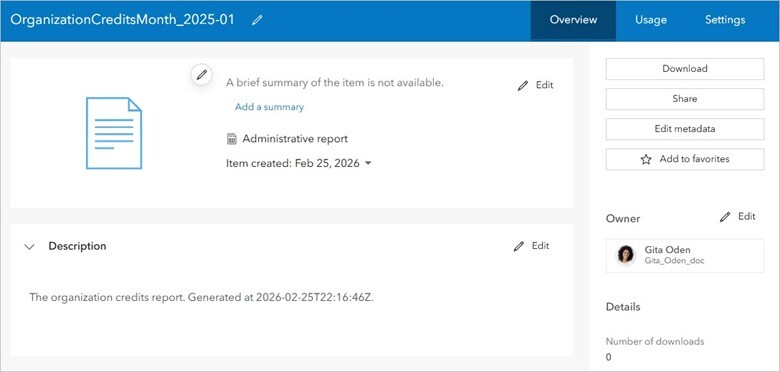Click the Administrative report label
Image resolution: width=780 pixels, height=372 pixels.
pos(295,139)
